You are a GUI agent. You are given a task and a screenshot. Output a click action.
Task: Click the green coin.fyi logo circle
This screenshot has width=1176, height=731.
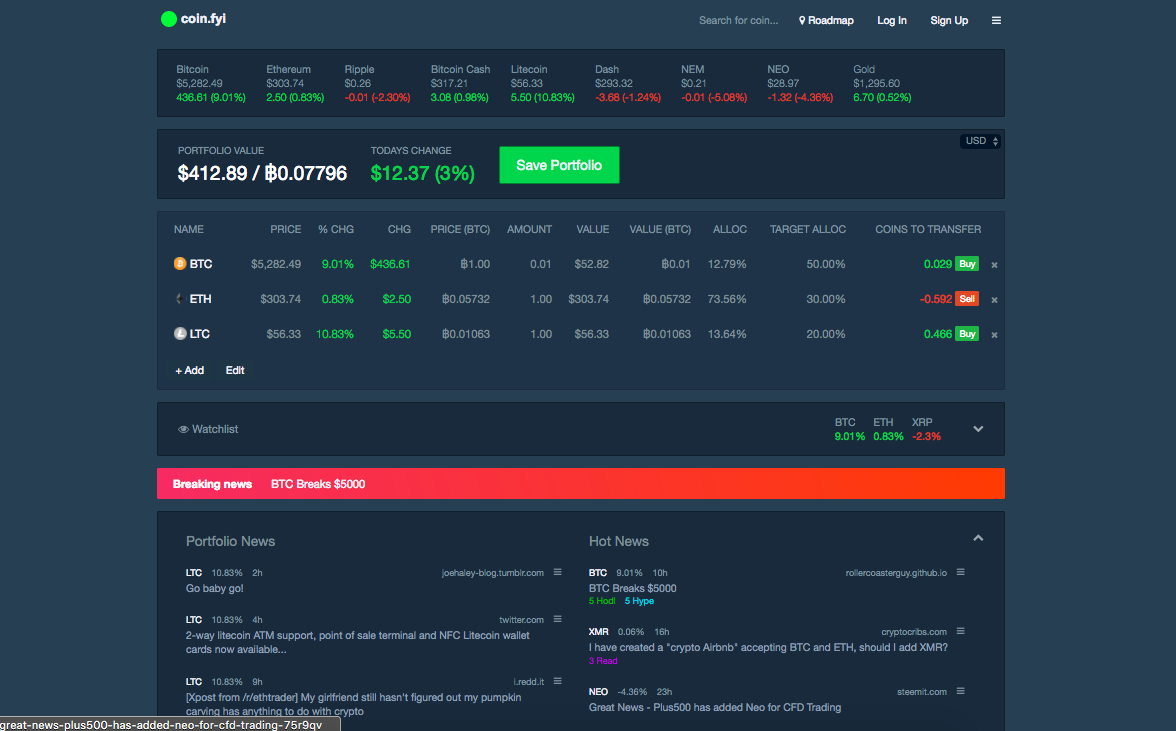169,19
